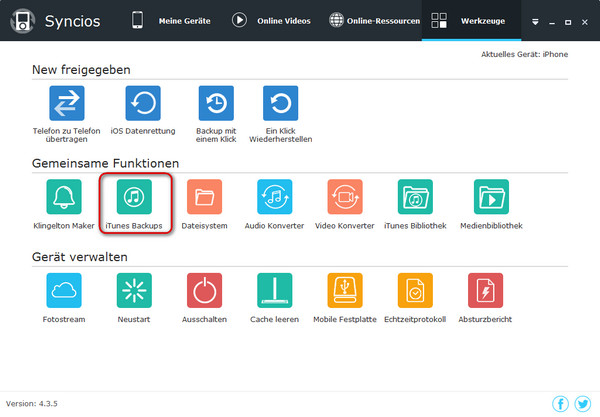Click 'Version: 4.3.5' text
Image resolution: width=600 pixels, height=417 pixels.
(x=32, y=404)
